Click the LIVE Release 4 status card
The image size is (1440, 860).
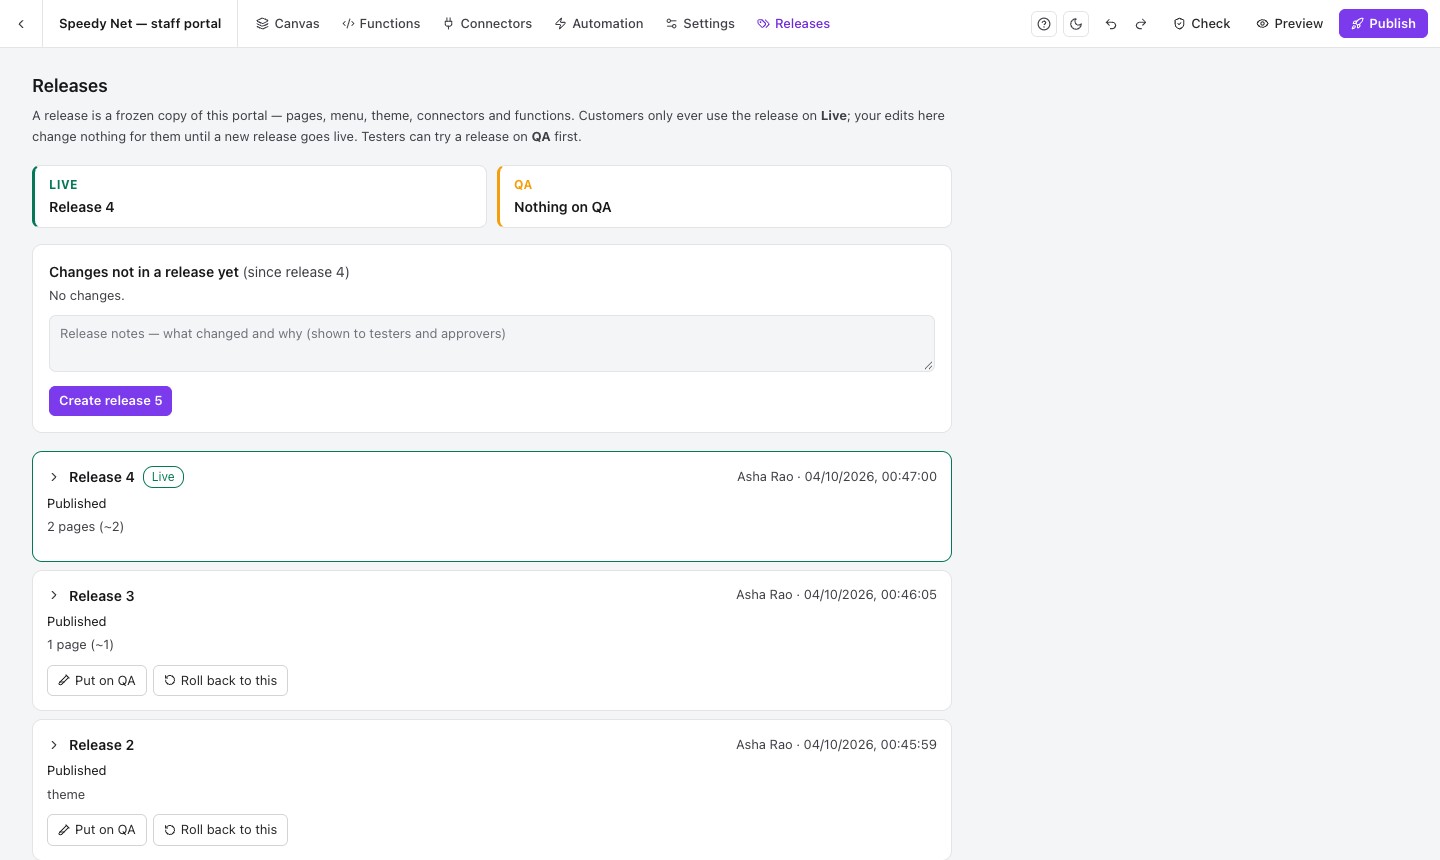[x=259, y=197]
